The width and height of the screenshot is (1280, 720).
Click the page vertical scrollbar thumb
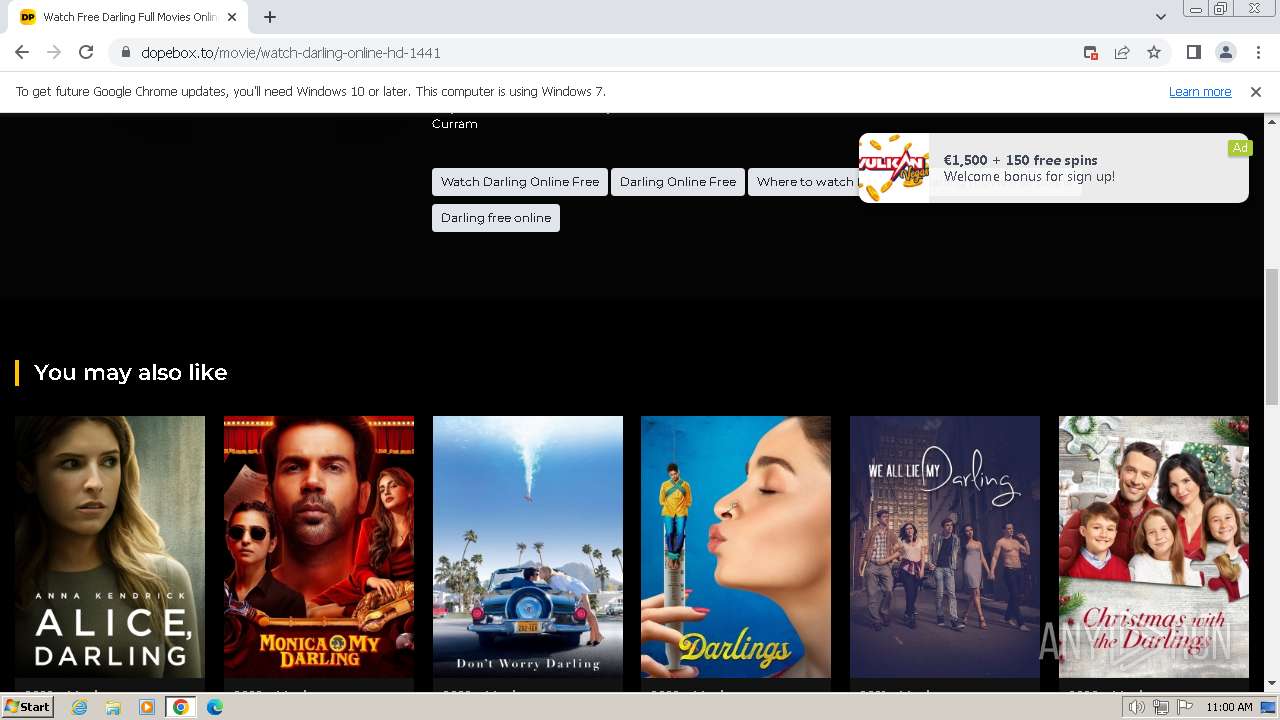coord(1272,335)
